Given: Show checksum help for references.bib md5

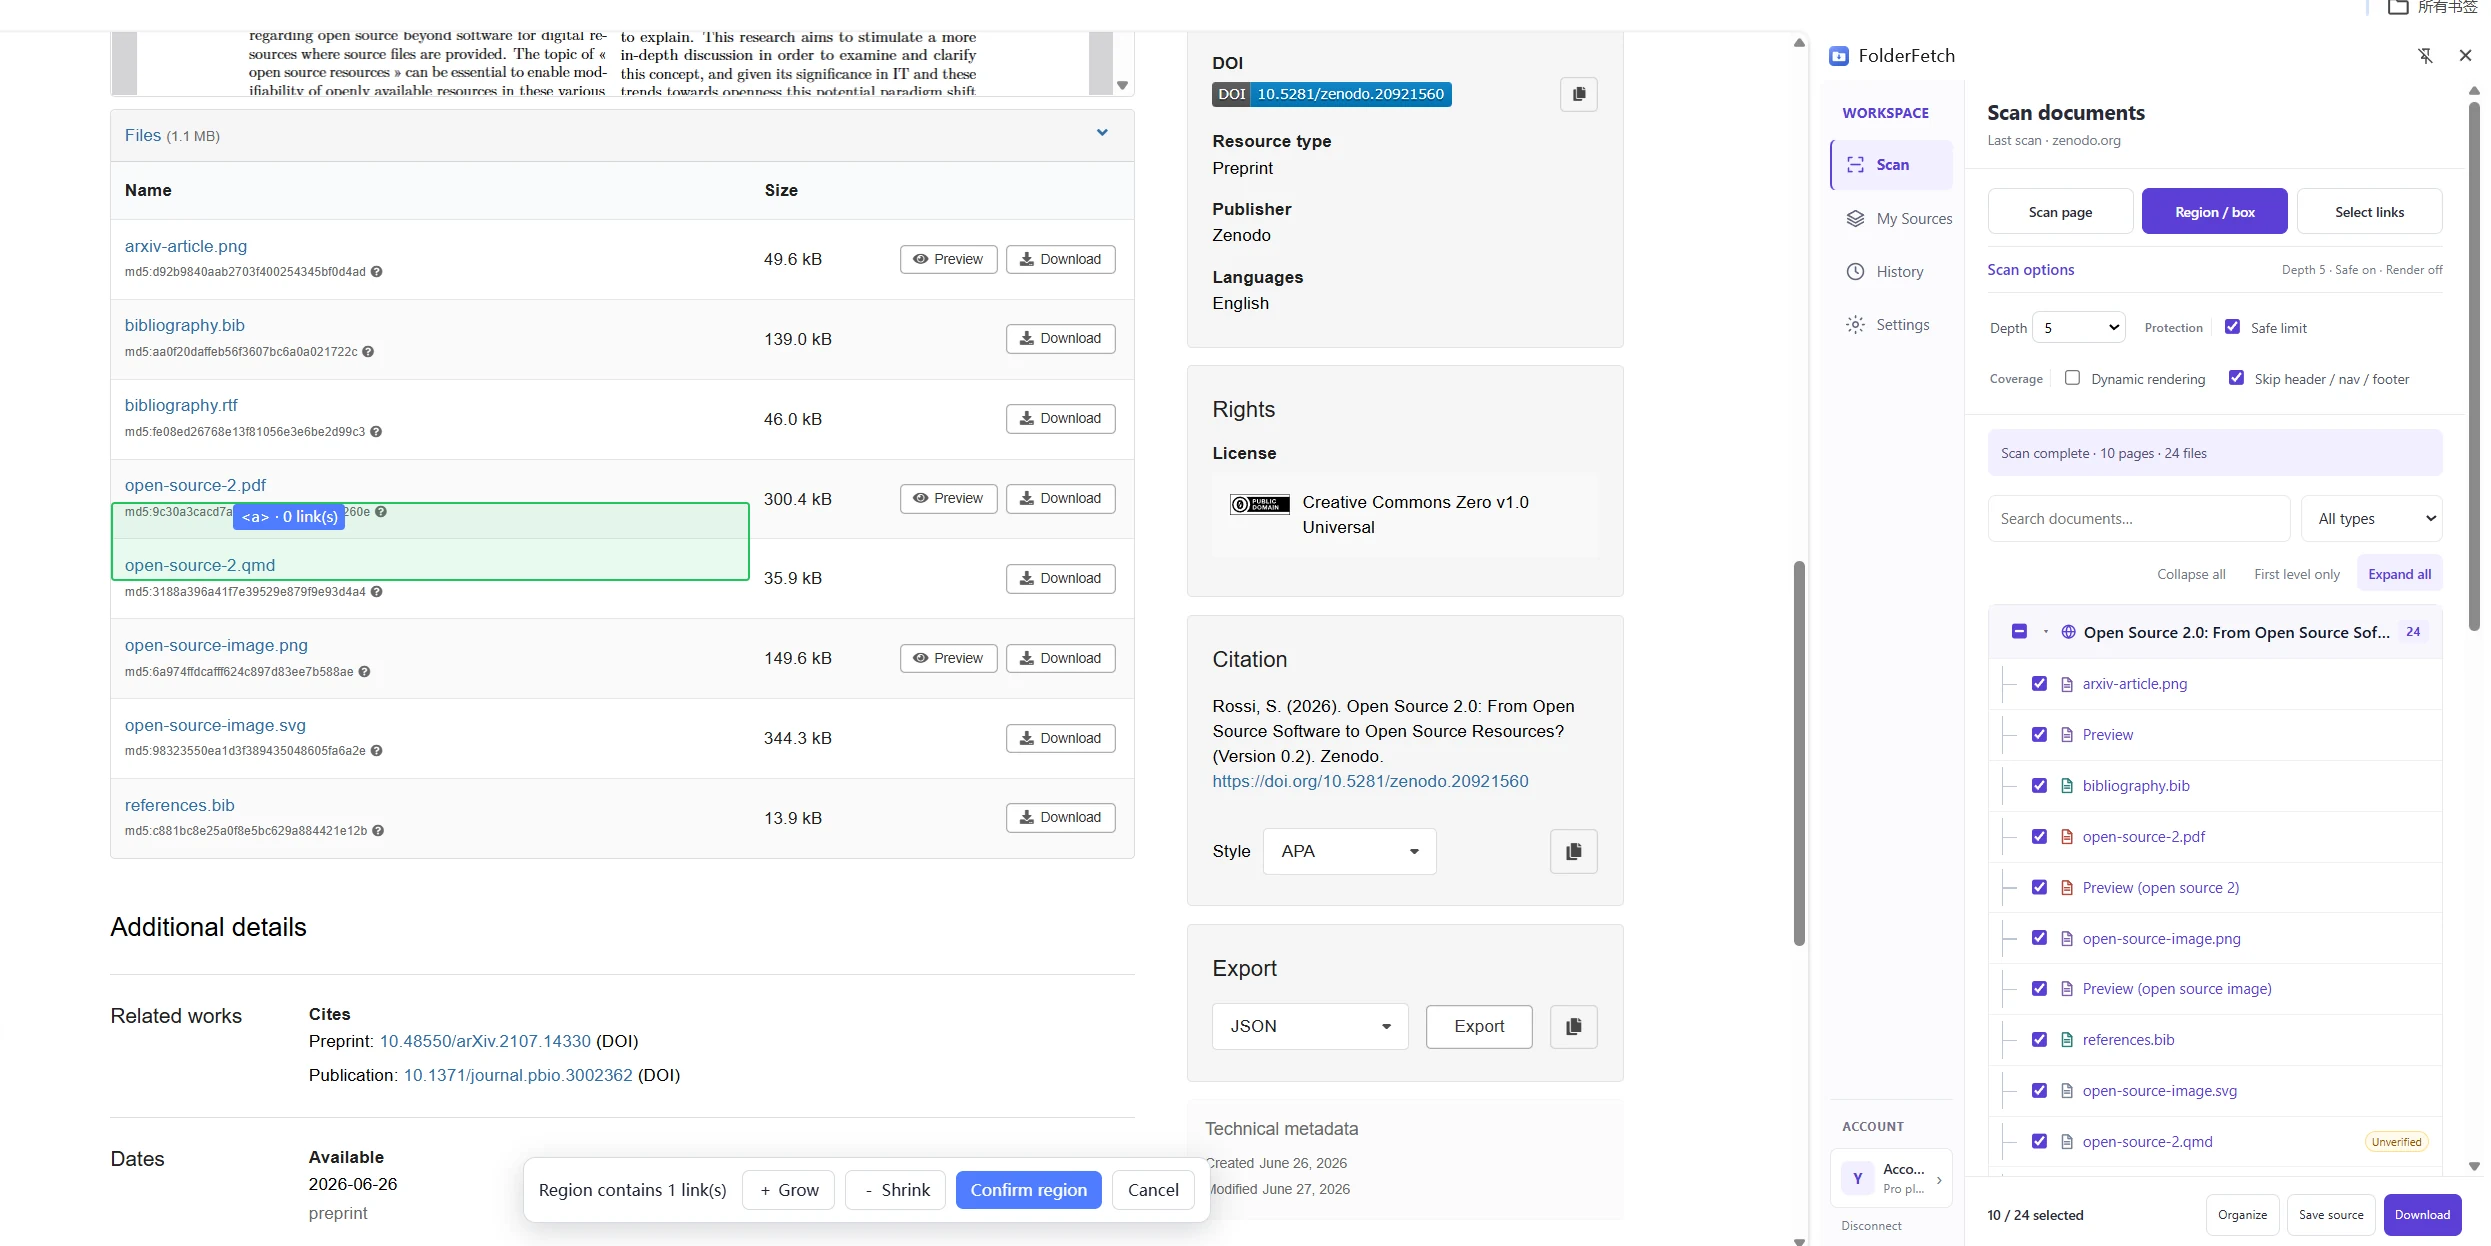Looking at the screenshot, I should pos(378,831).
